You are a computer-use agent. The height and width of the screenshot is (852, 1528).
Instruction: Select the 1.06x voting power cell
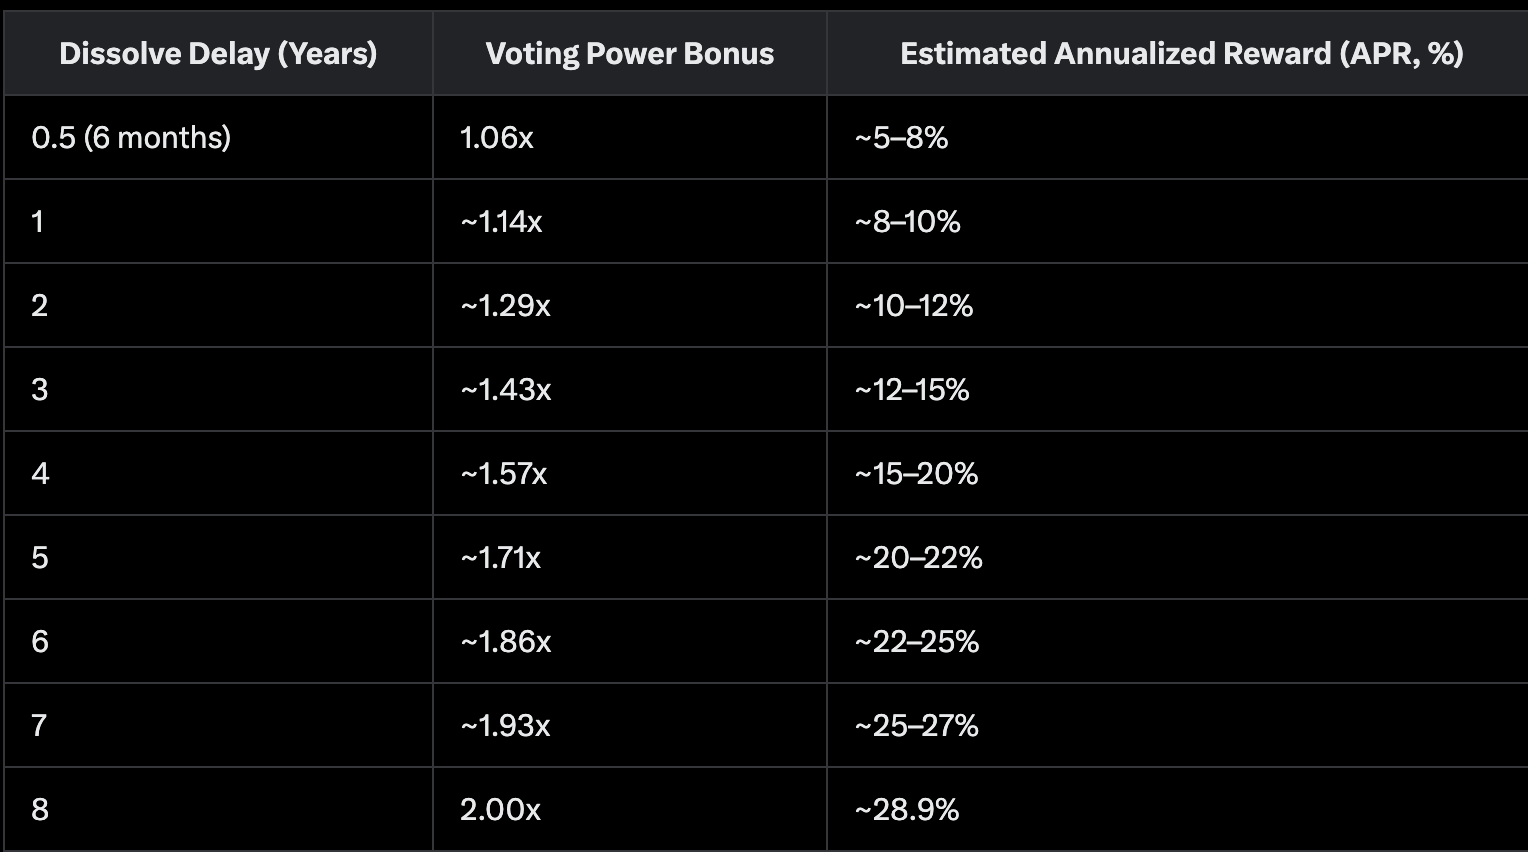point(630,137)
